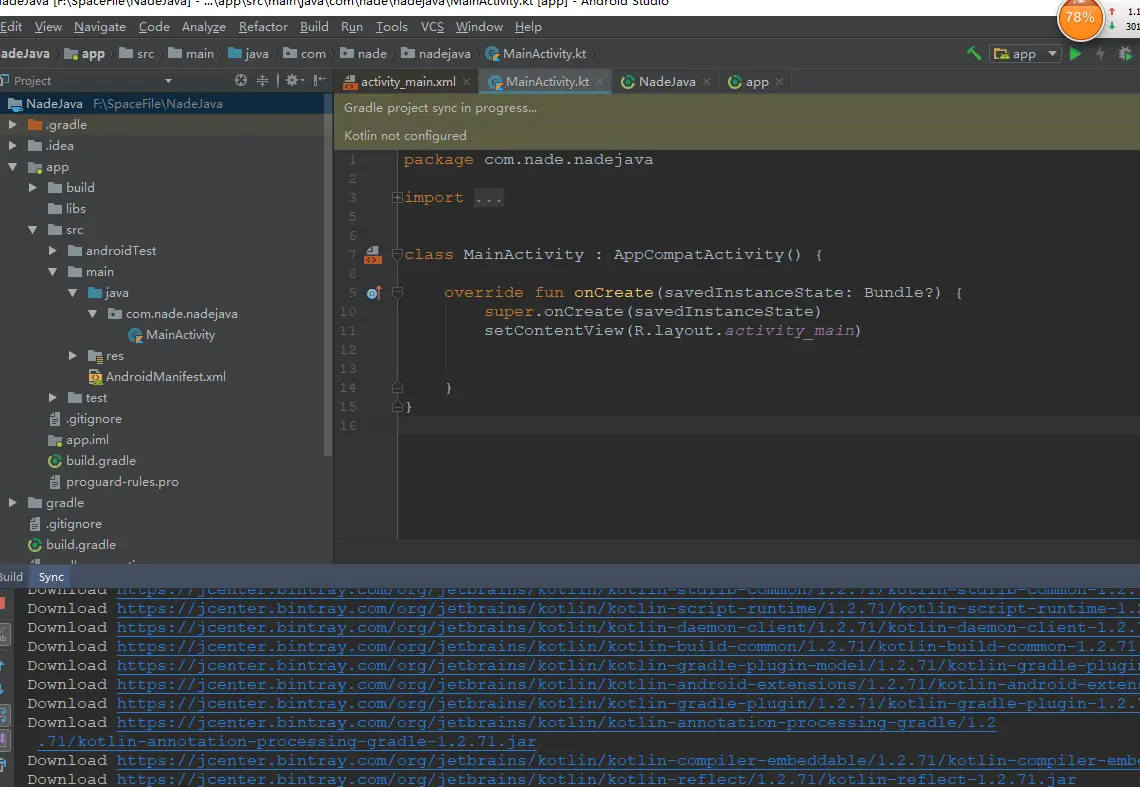Stop the sync with the red stop icon
The image size is (1140, 787).
coord(2,602)
